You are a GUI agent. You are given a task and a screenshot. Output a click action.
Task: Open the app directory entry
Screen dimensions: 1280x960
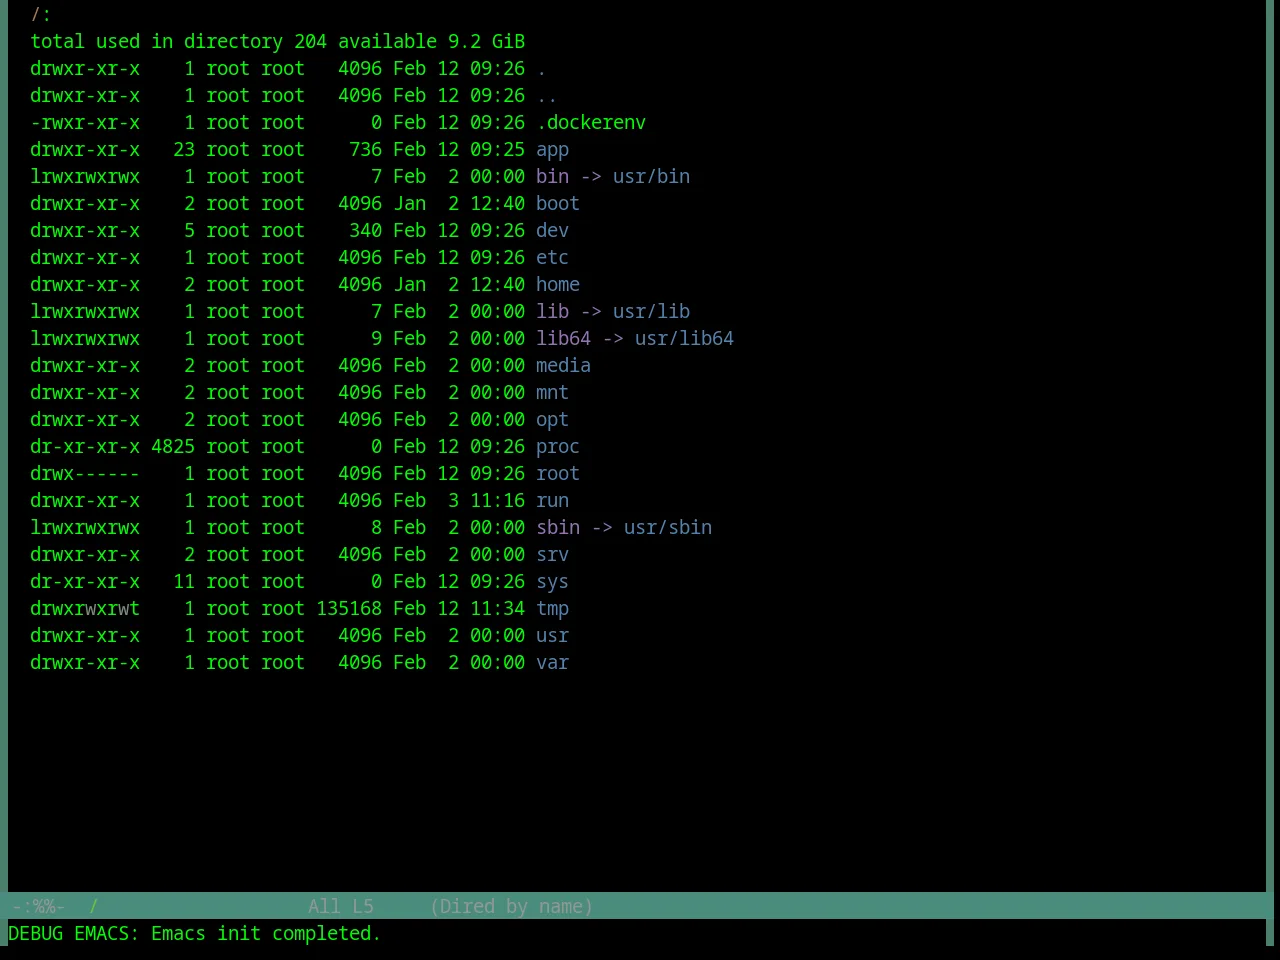[x=552, y=150]
